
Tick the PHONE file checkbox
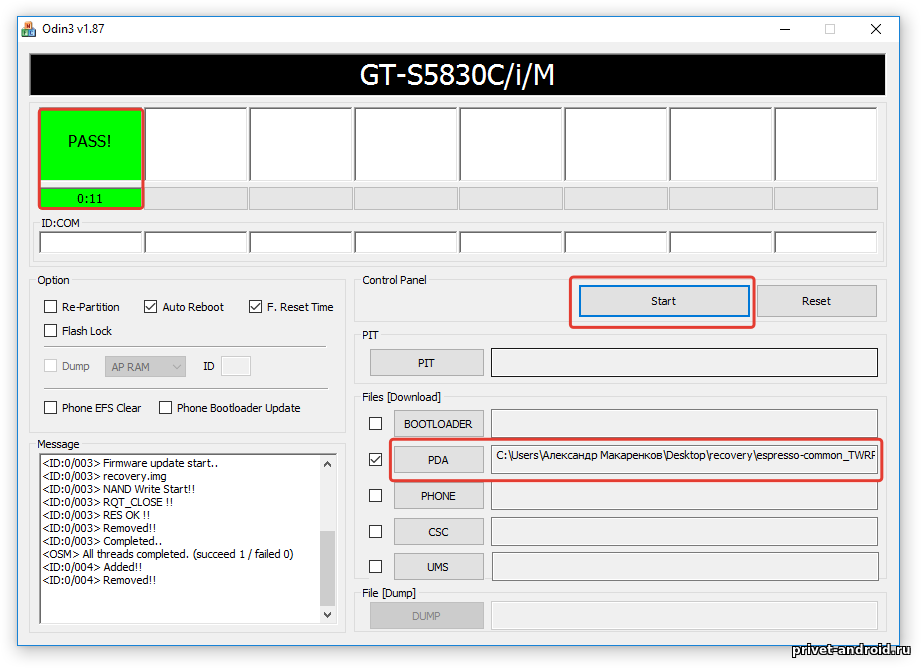point(375,496)
